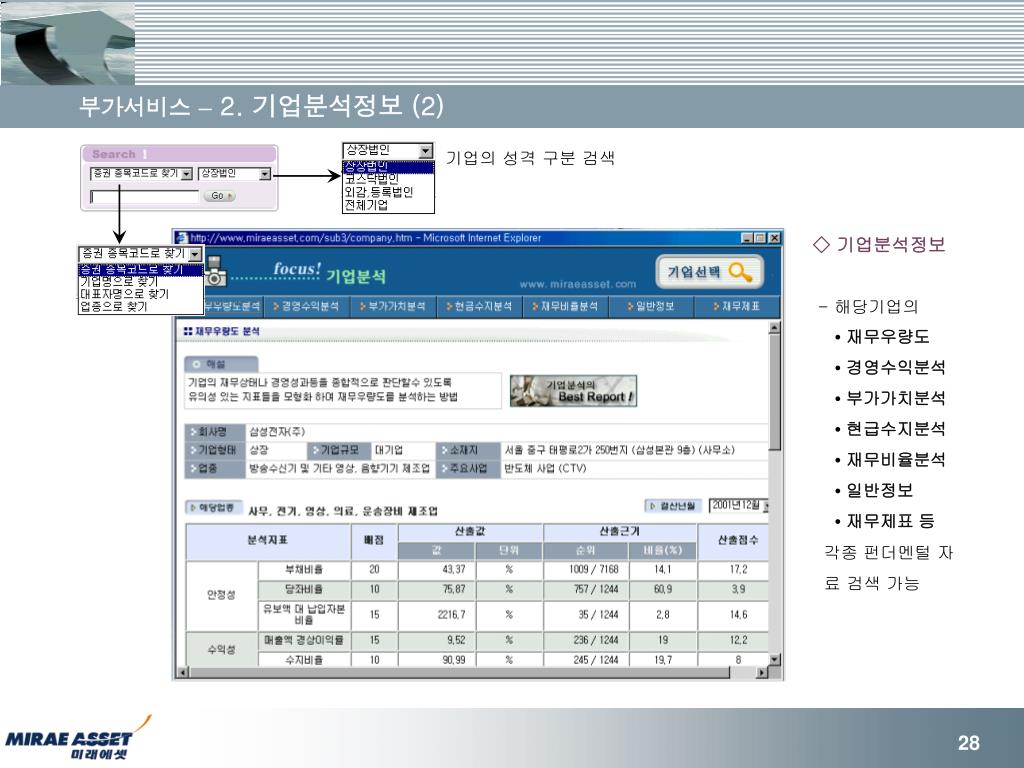This screenshot has height=768, width=1024.
Task: Click the score 14,6 in the 산출점수 column
Action: click(739, 615)
